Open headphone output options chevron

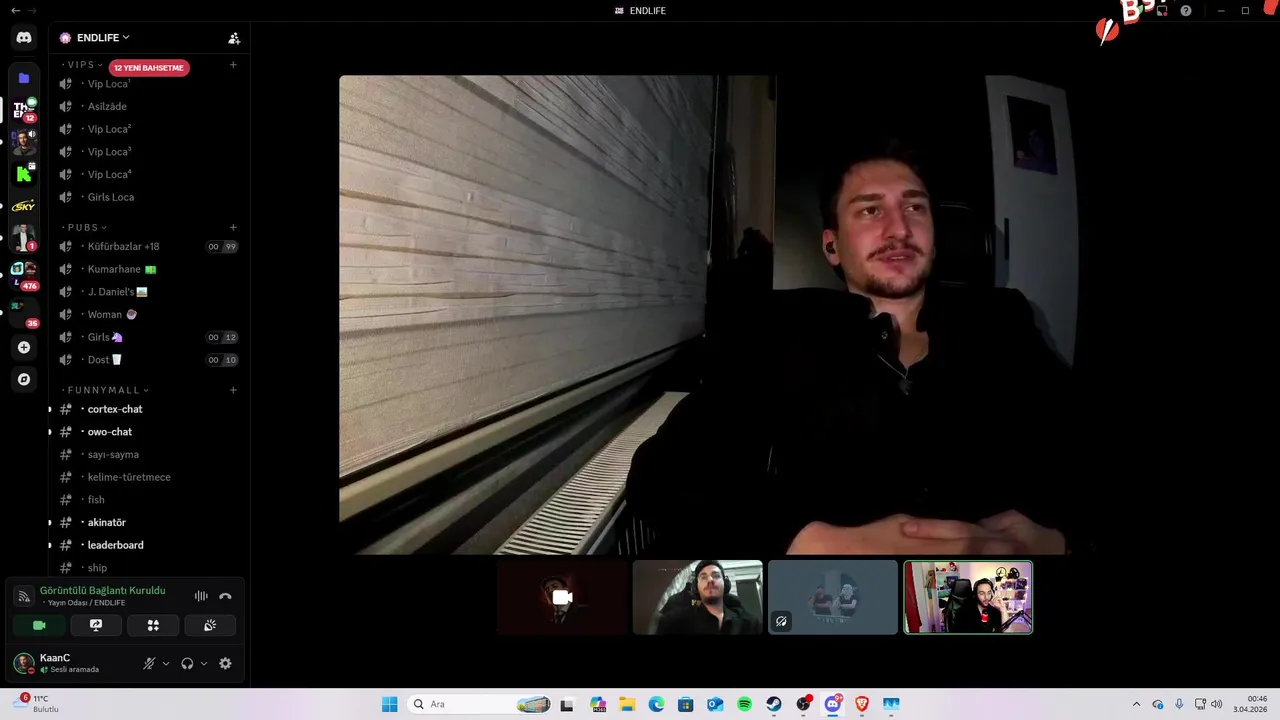pos(204,663)
